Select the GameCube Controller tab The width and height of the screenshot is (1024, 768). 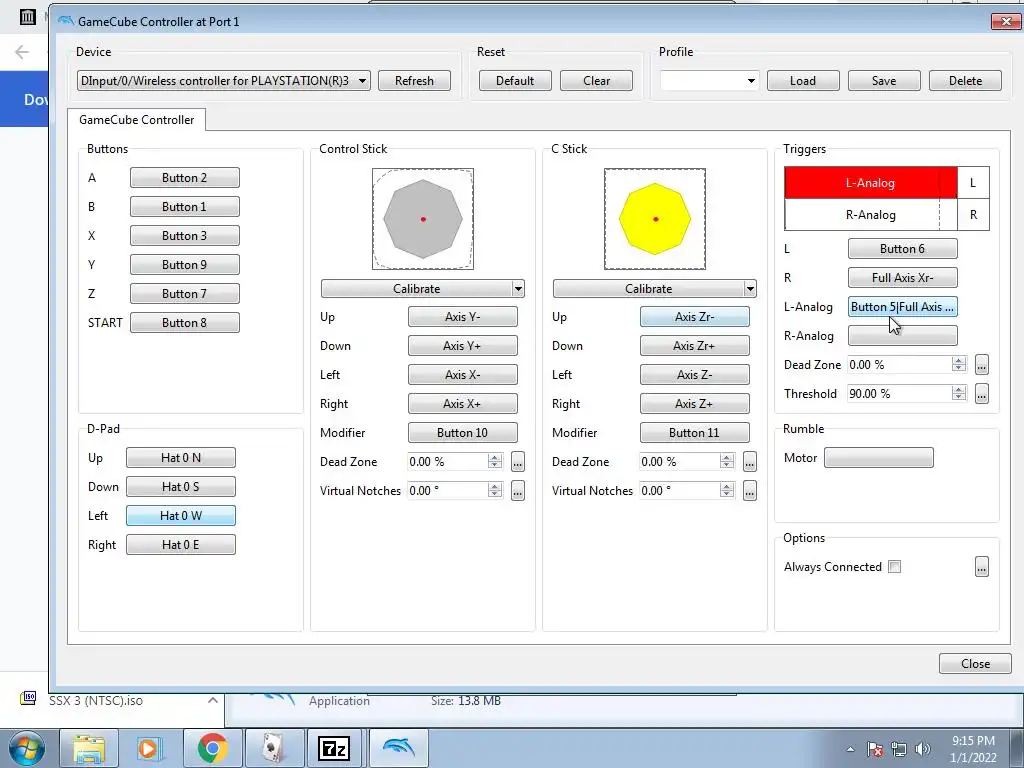pos(136,120)
